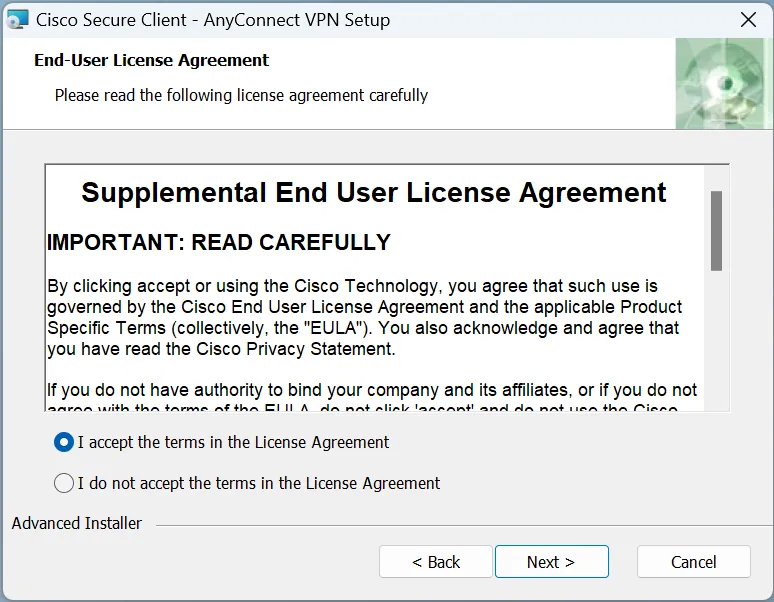The image size is (774, 602).
Task: Click the license agreement scrollbar thumb
Action: (x=716, y=230)
